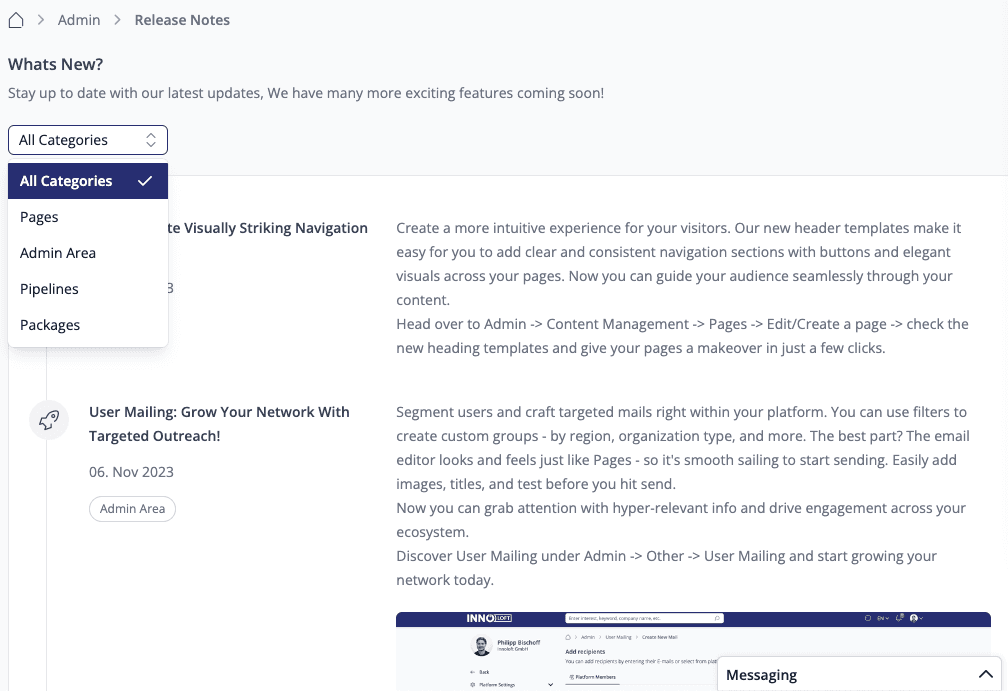Click the home icon in breadcrumb
Screen dimensions: 1008x691
pyautogui.click(x=16, y=20)
